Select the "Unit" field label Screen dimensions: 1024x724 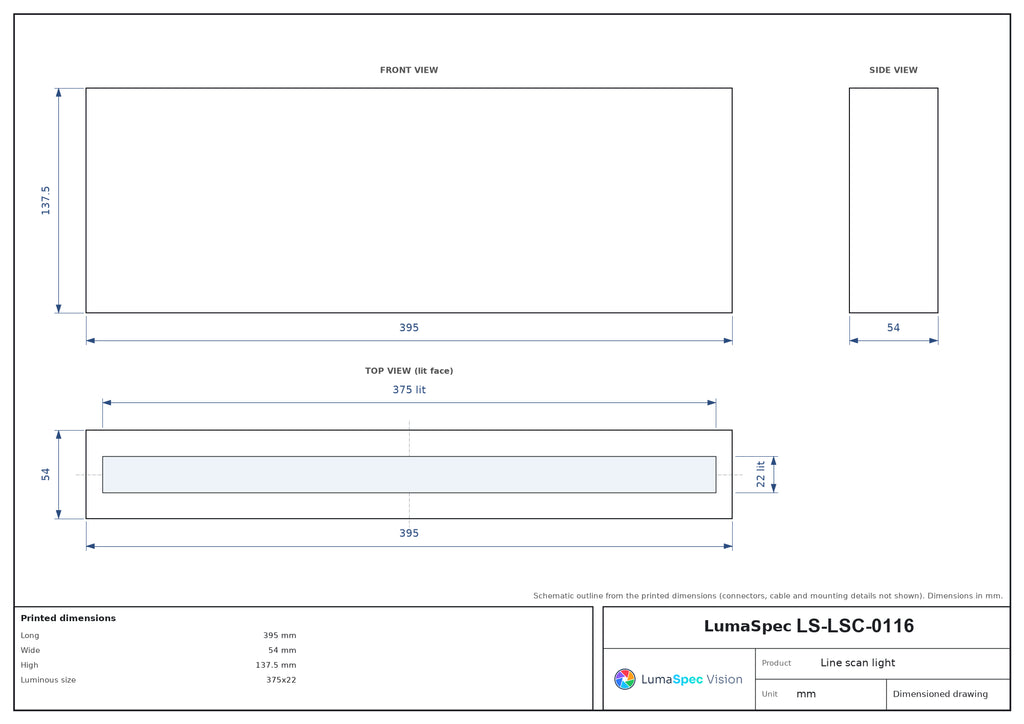(769, 694)
